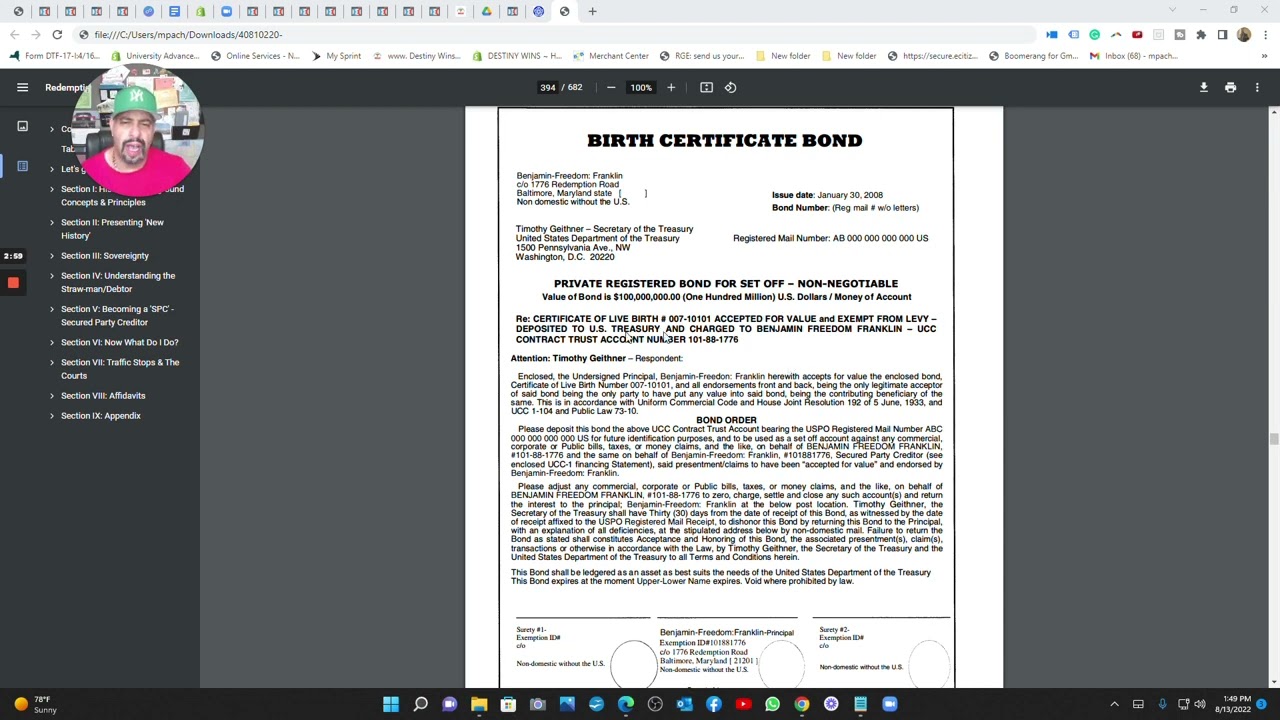The width and height of the screenshot is (1280, 720).
Task: Open weather widget showing 78°F Sunny
Action: pos(36,704)
